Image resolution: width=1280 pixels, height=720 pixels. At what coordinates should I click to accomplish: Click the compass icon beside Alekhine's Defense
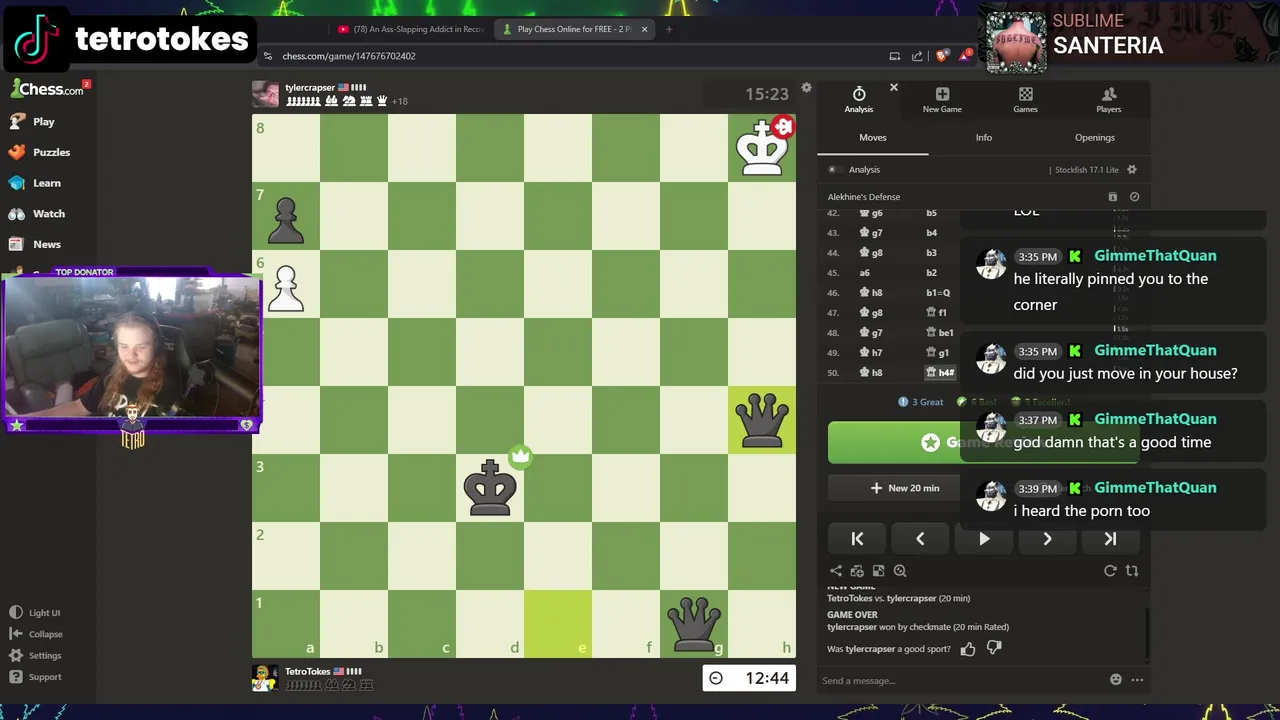[x=1134, y=197]
